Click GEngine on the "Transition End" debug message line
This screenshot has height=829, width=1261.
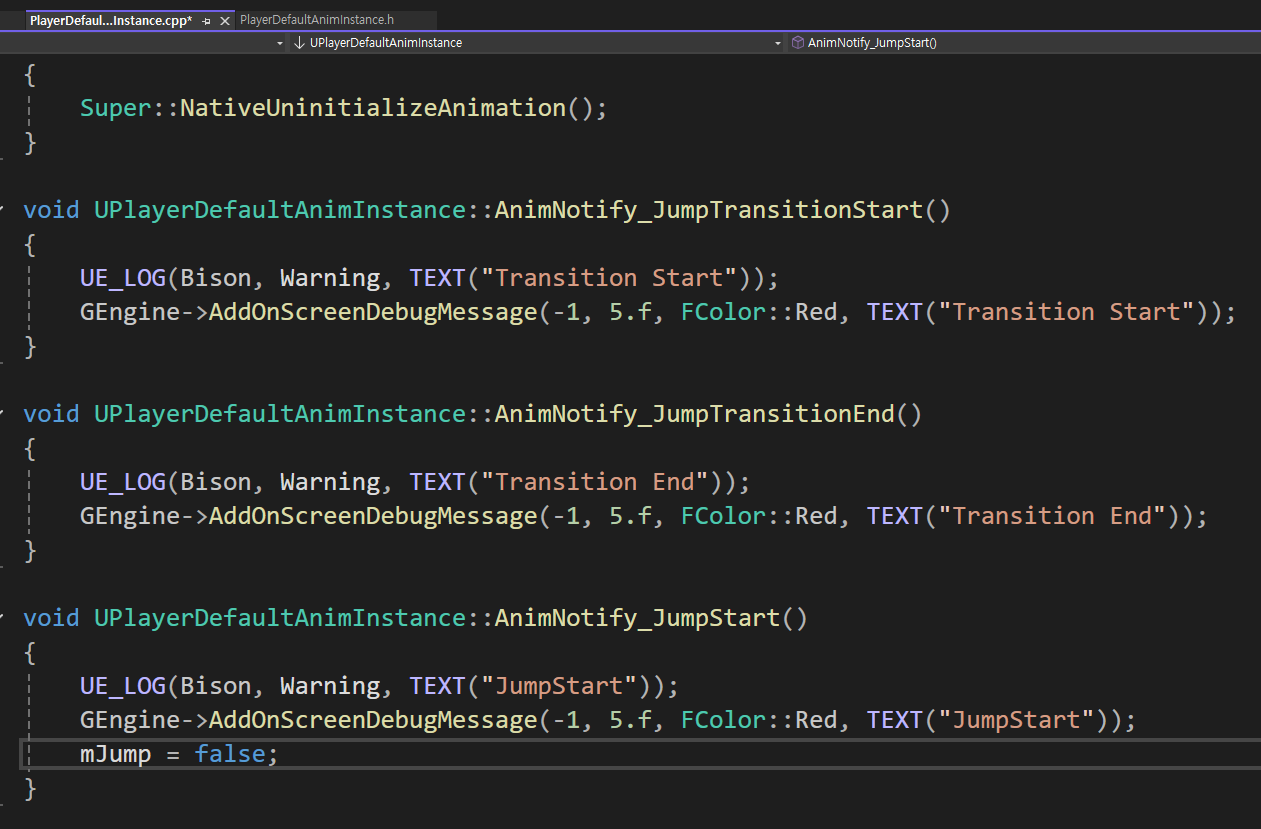coord(130,516)
